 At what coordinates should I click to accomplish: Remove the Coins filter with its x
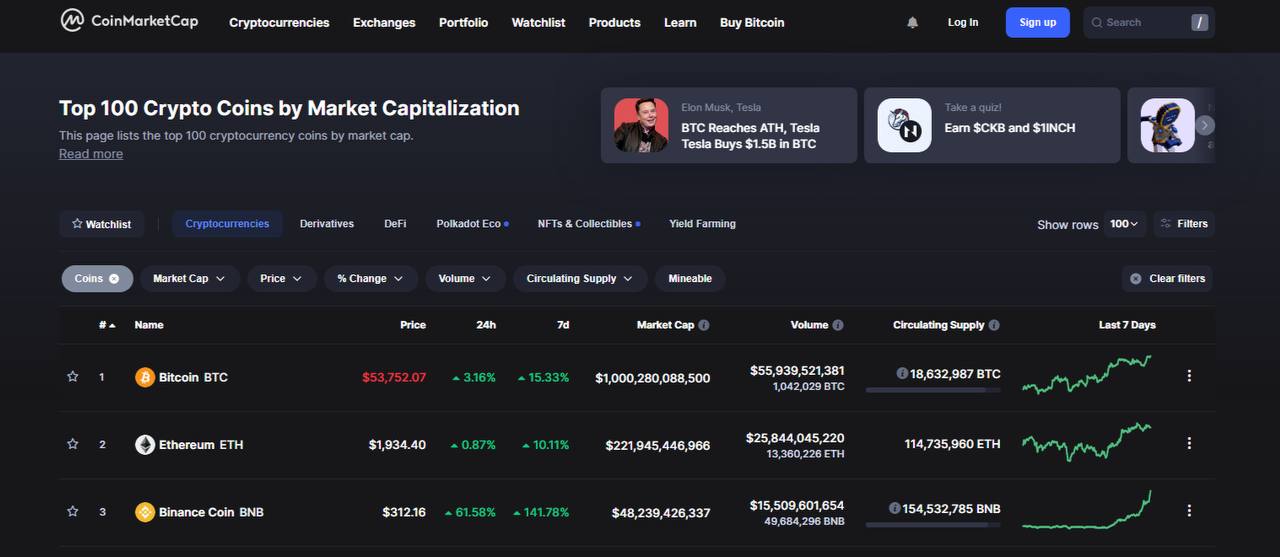pos(114,279)
